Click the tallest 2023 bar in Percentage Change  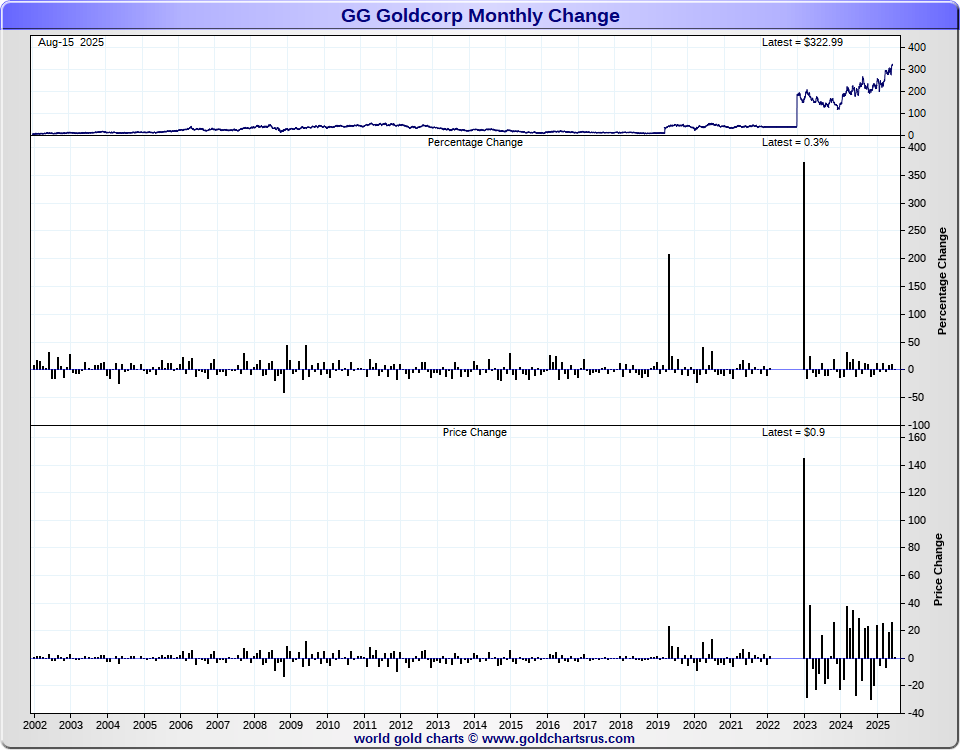click(804, 266)
